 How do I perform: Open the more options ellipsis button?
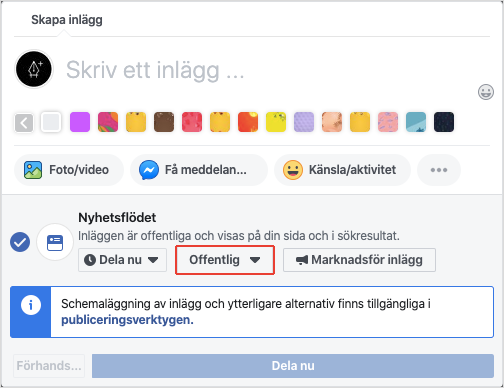point(439,170)
